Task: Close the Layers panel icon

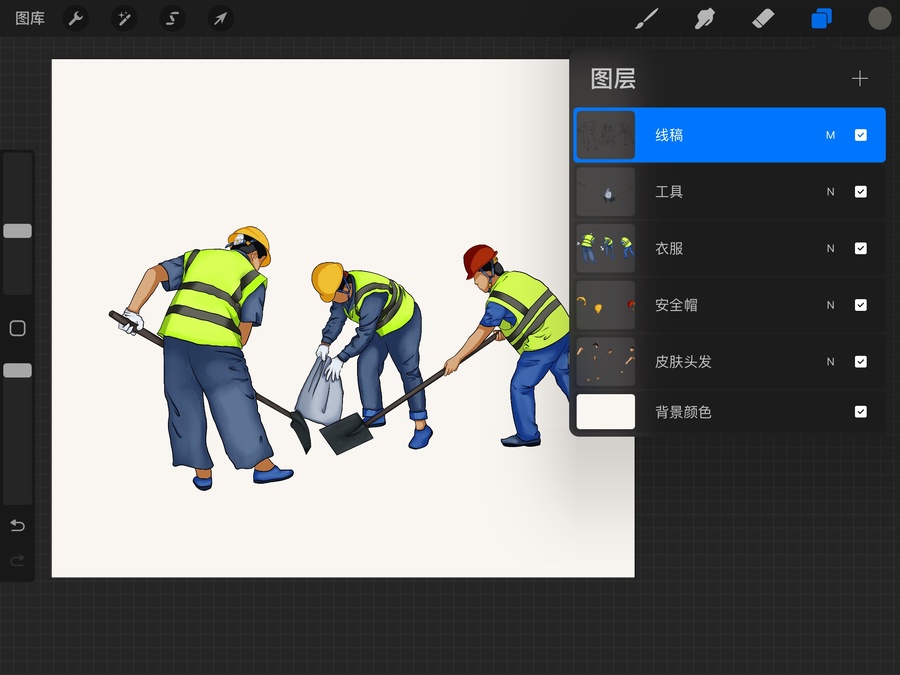Action: pos(821,18)
